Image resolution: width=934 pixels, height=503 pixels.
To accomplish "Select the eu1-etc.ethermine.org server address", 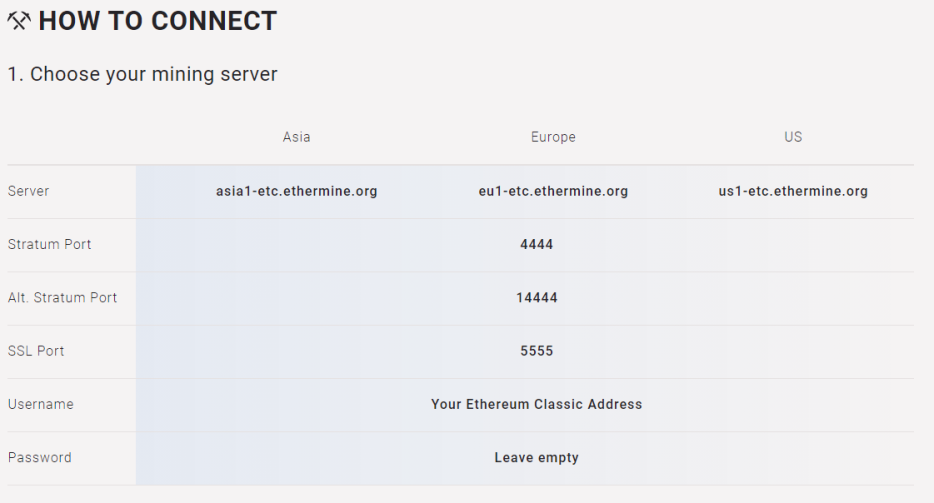I will [553, 191].
